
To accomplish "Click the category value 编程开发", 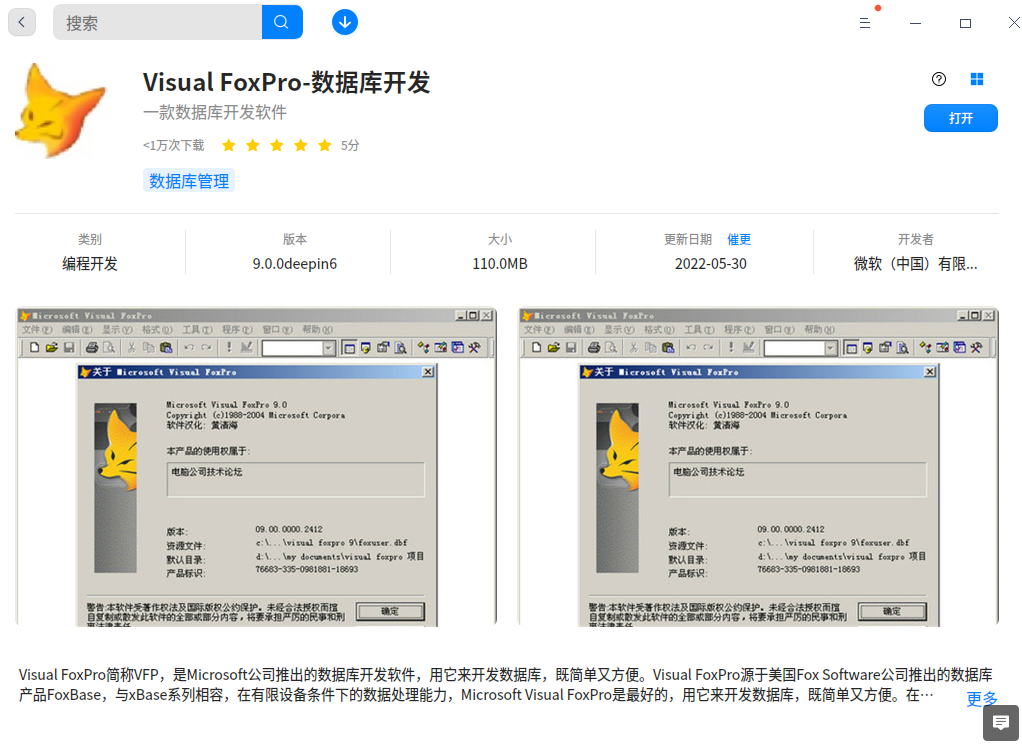I will click(90, 264).
